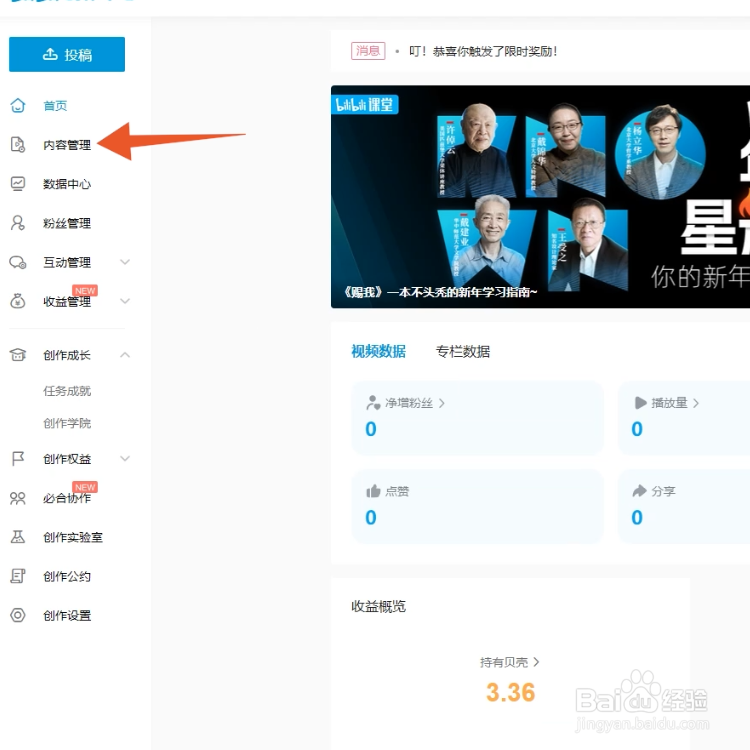The width and height of the screenshot is (750, 750).
Task: Click the chevron next to 持有贝壳
Action: (536, 662)
